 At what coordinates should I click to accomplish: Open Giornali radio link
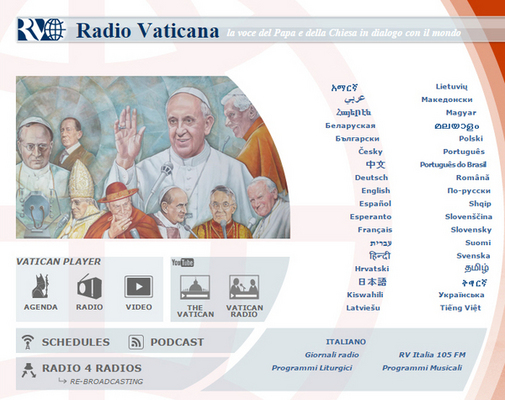click(332, 355)
